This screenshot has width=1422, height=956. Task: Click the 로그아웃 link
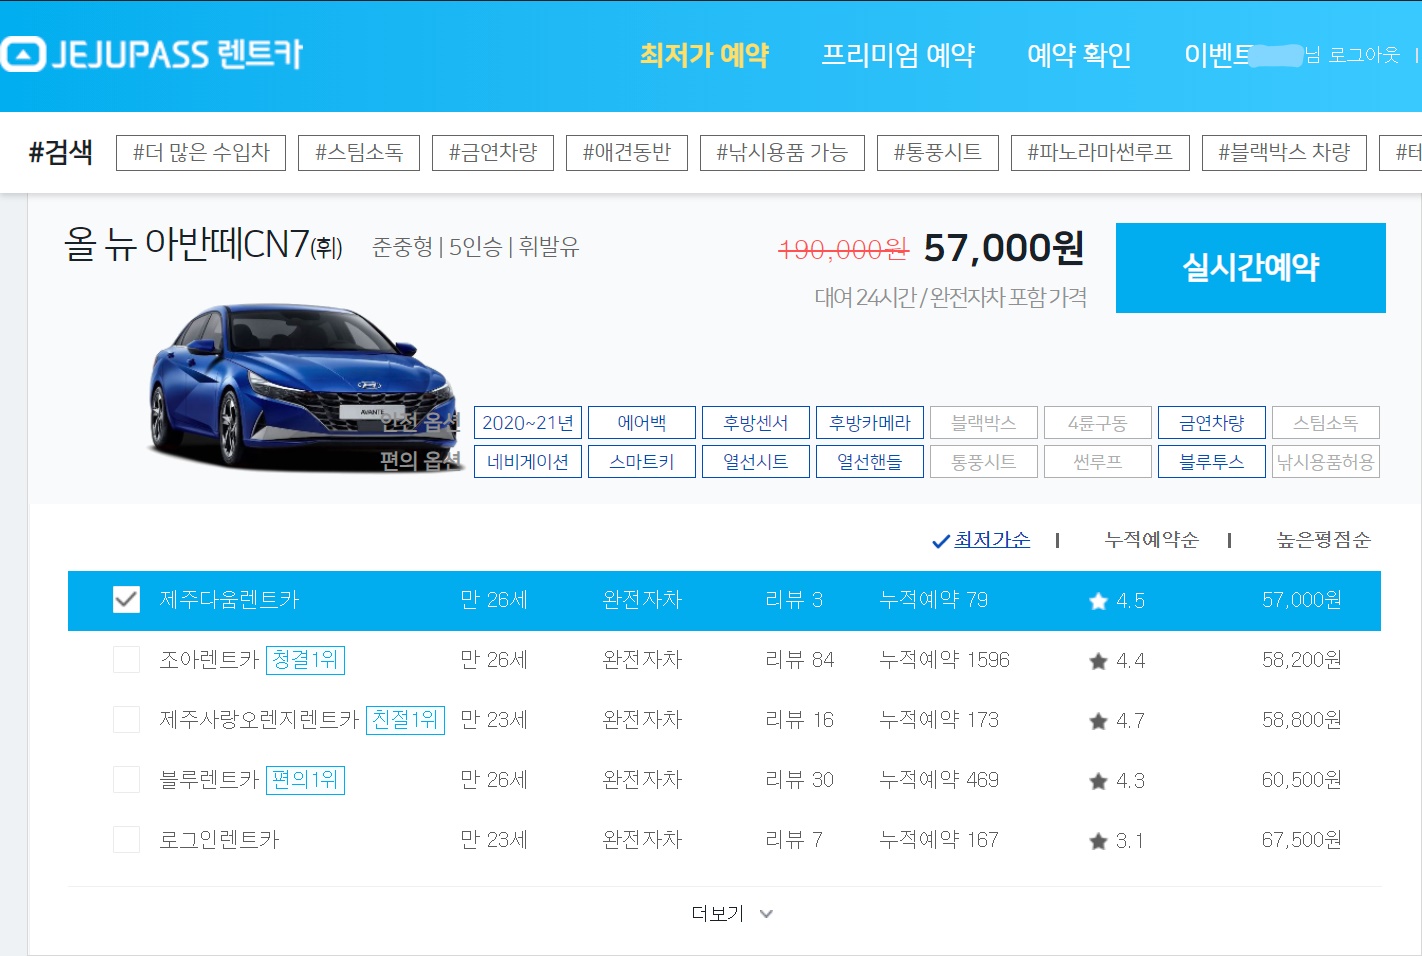1363,55
